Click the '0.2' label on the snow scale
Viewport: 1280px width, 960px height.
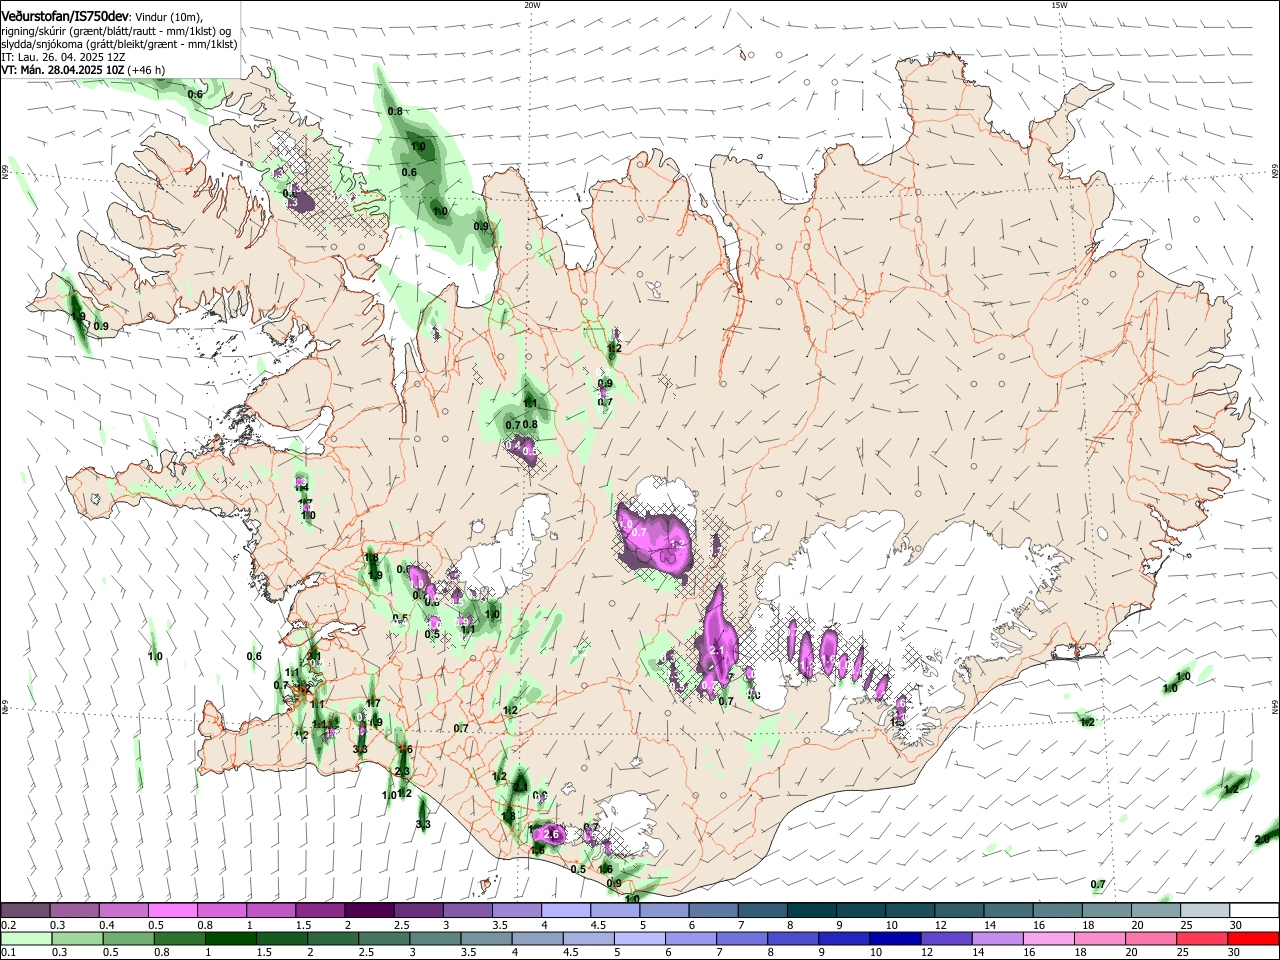pos(8,925)
